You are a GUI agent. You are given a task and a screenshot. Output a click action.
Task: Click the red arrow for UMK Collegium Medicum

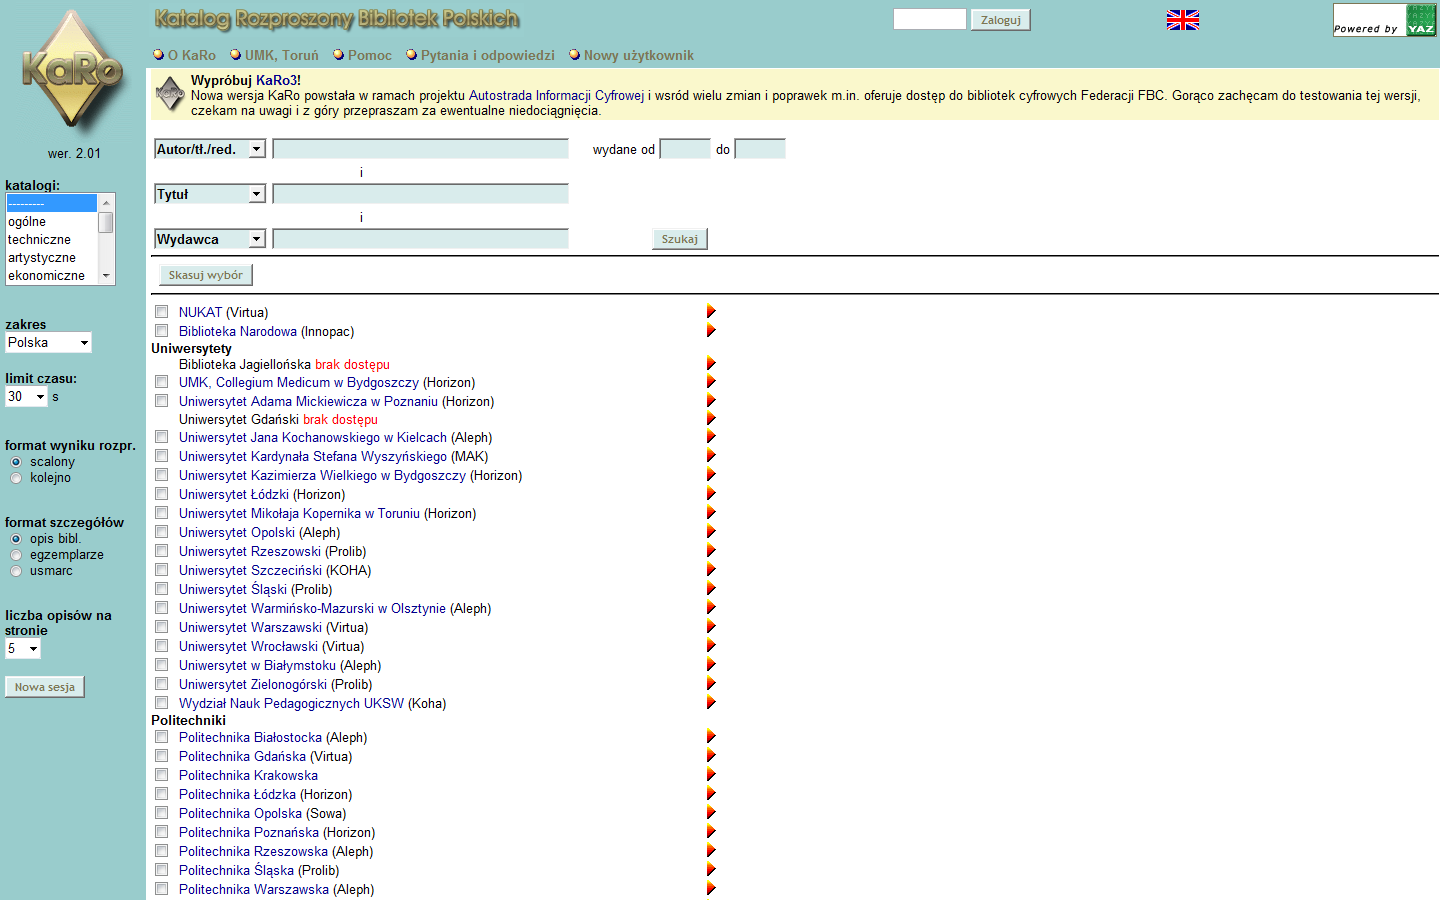pos(711,382)
